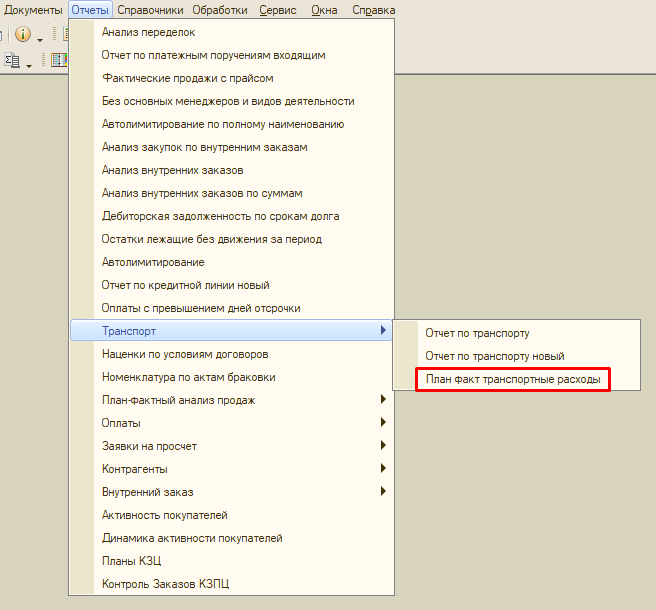656x610 pixels.
Task: Open Планы КЗЦ report
Action: point(231,561)
